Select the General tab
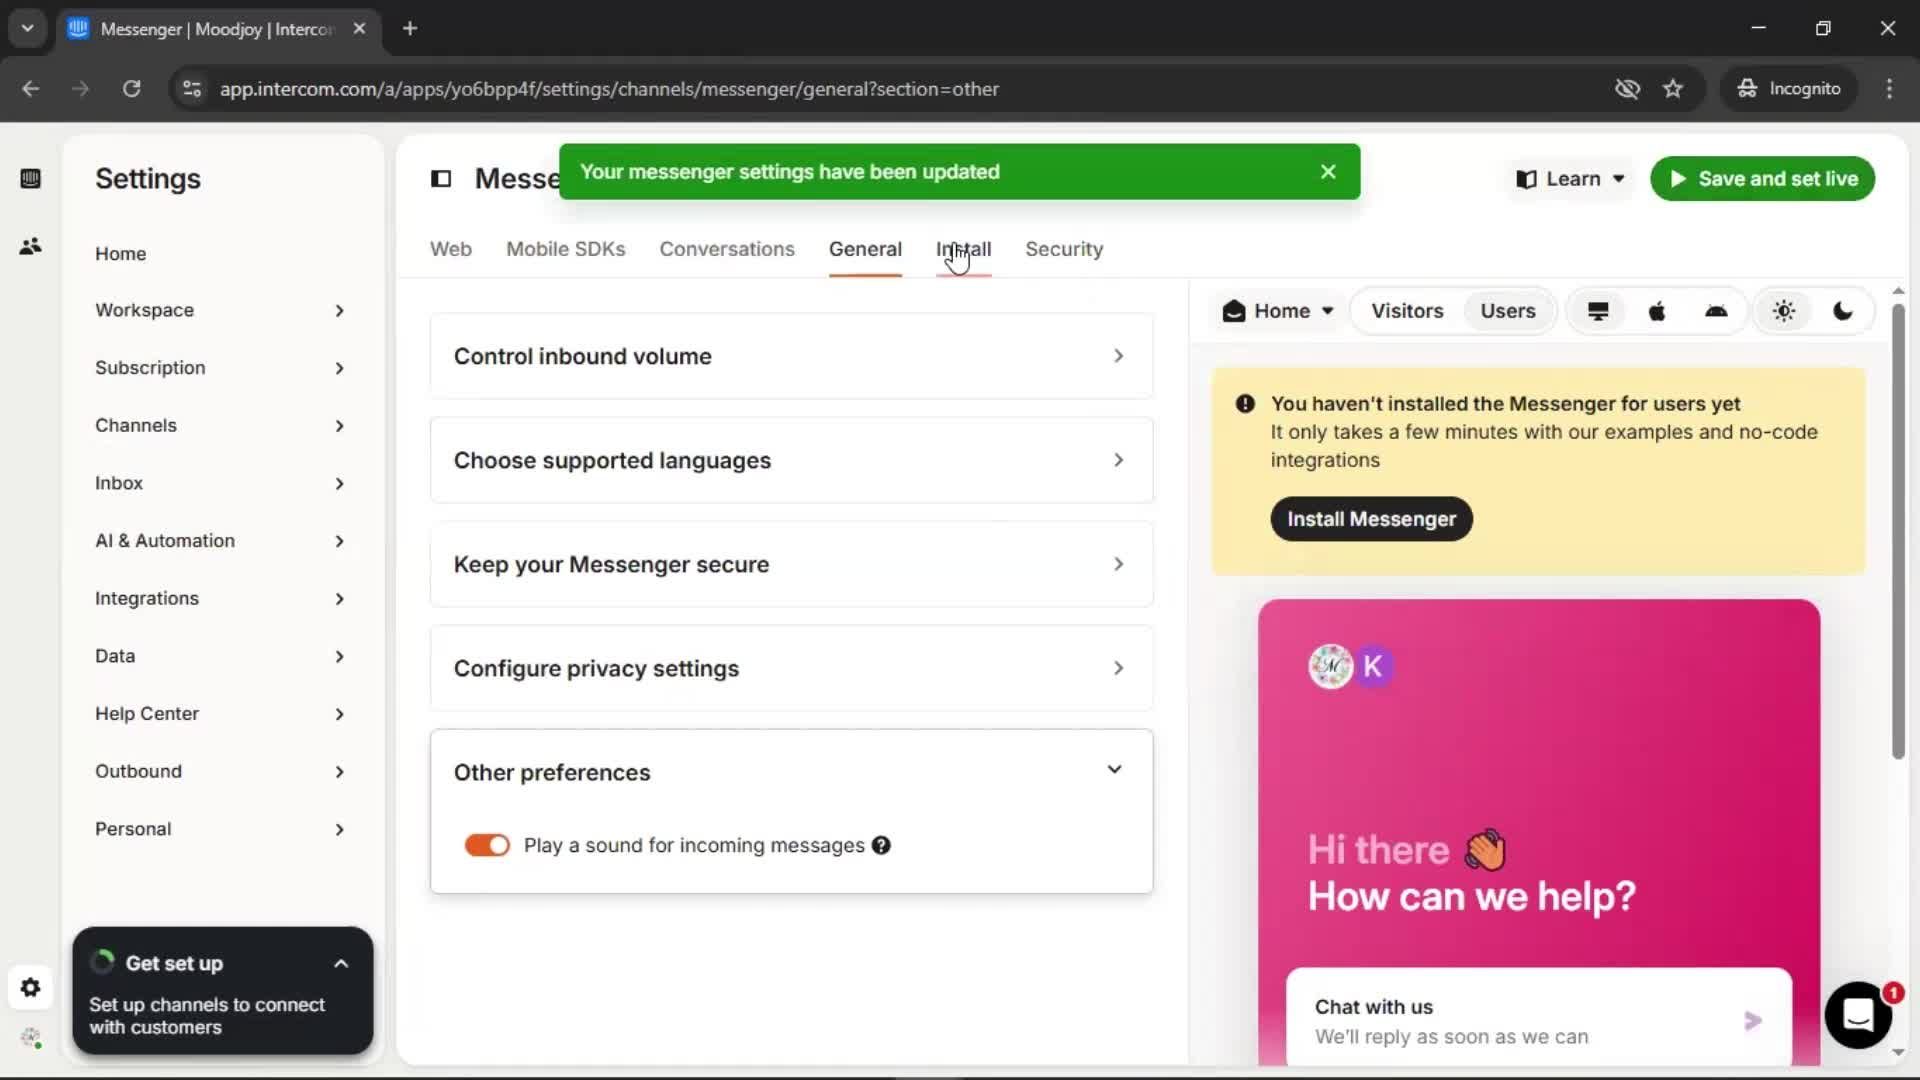 click(x=865, y=249)
